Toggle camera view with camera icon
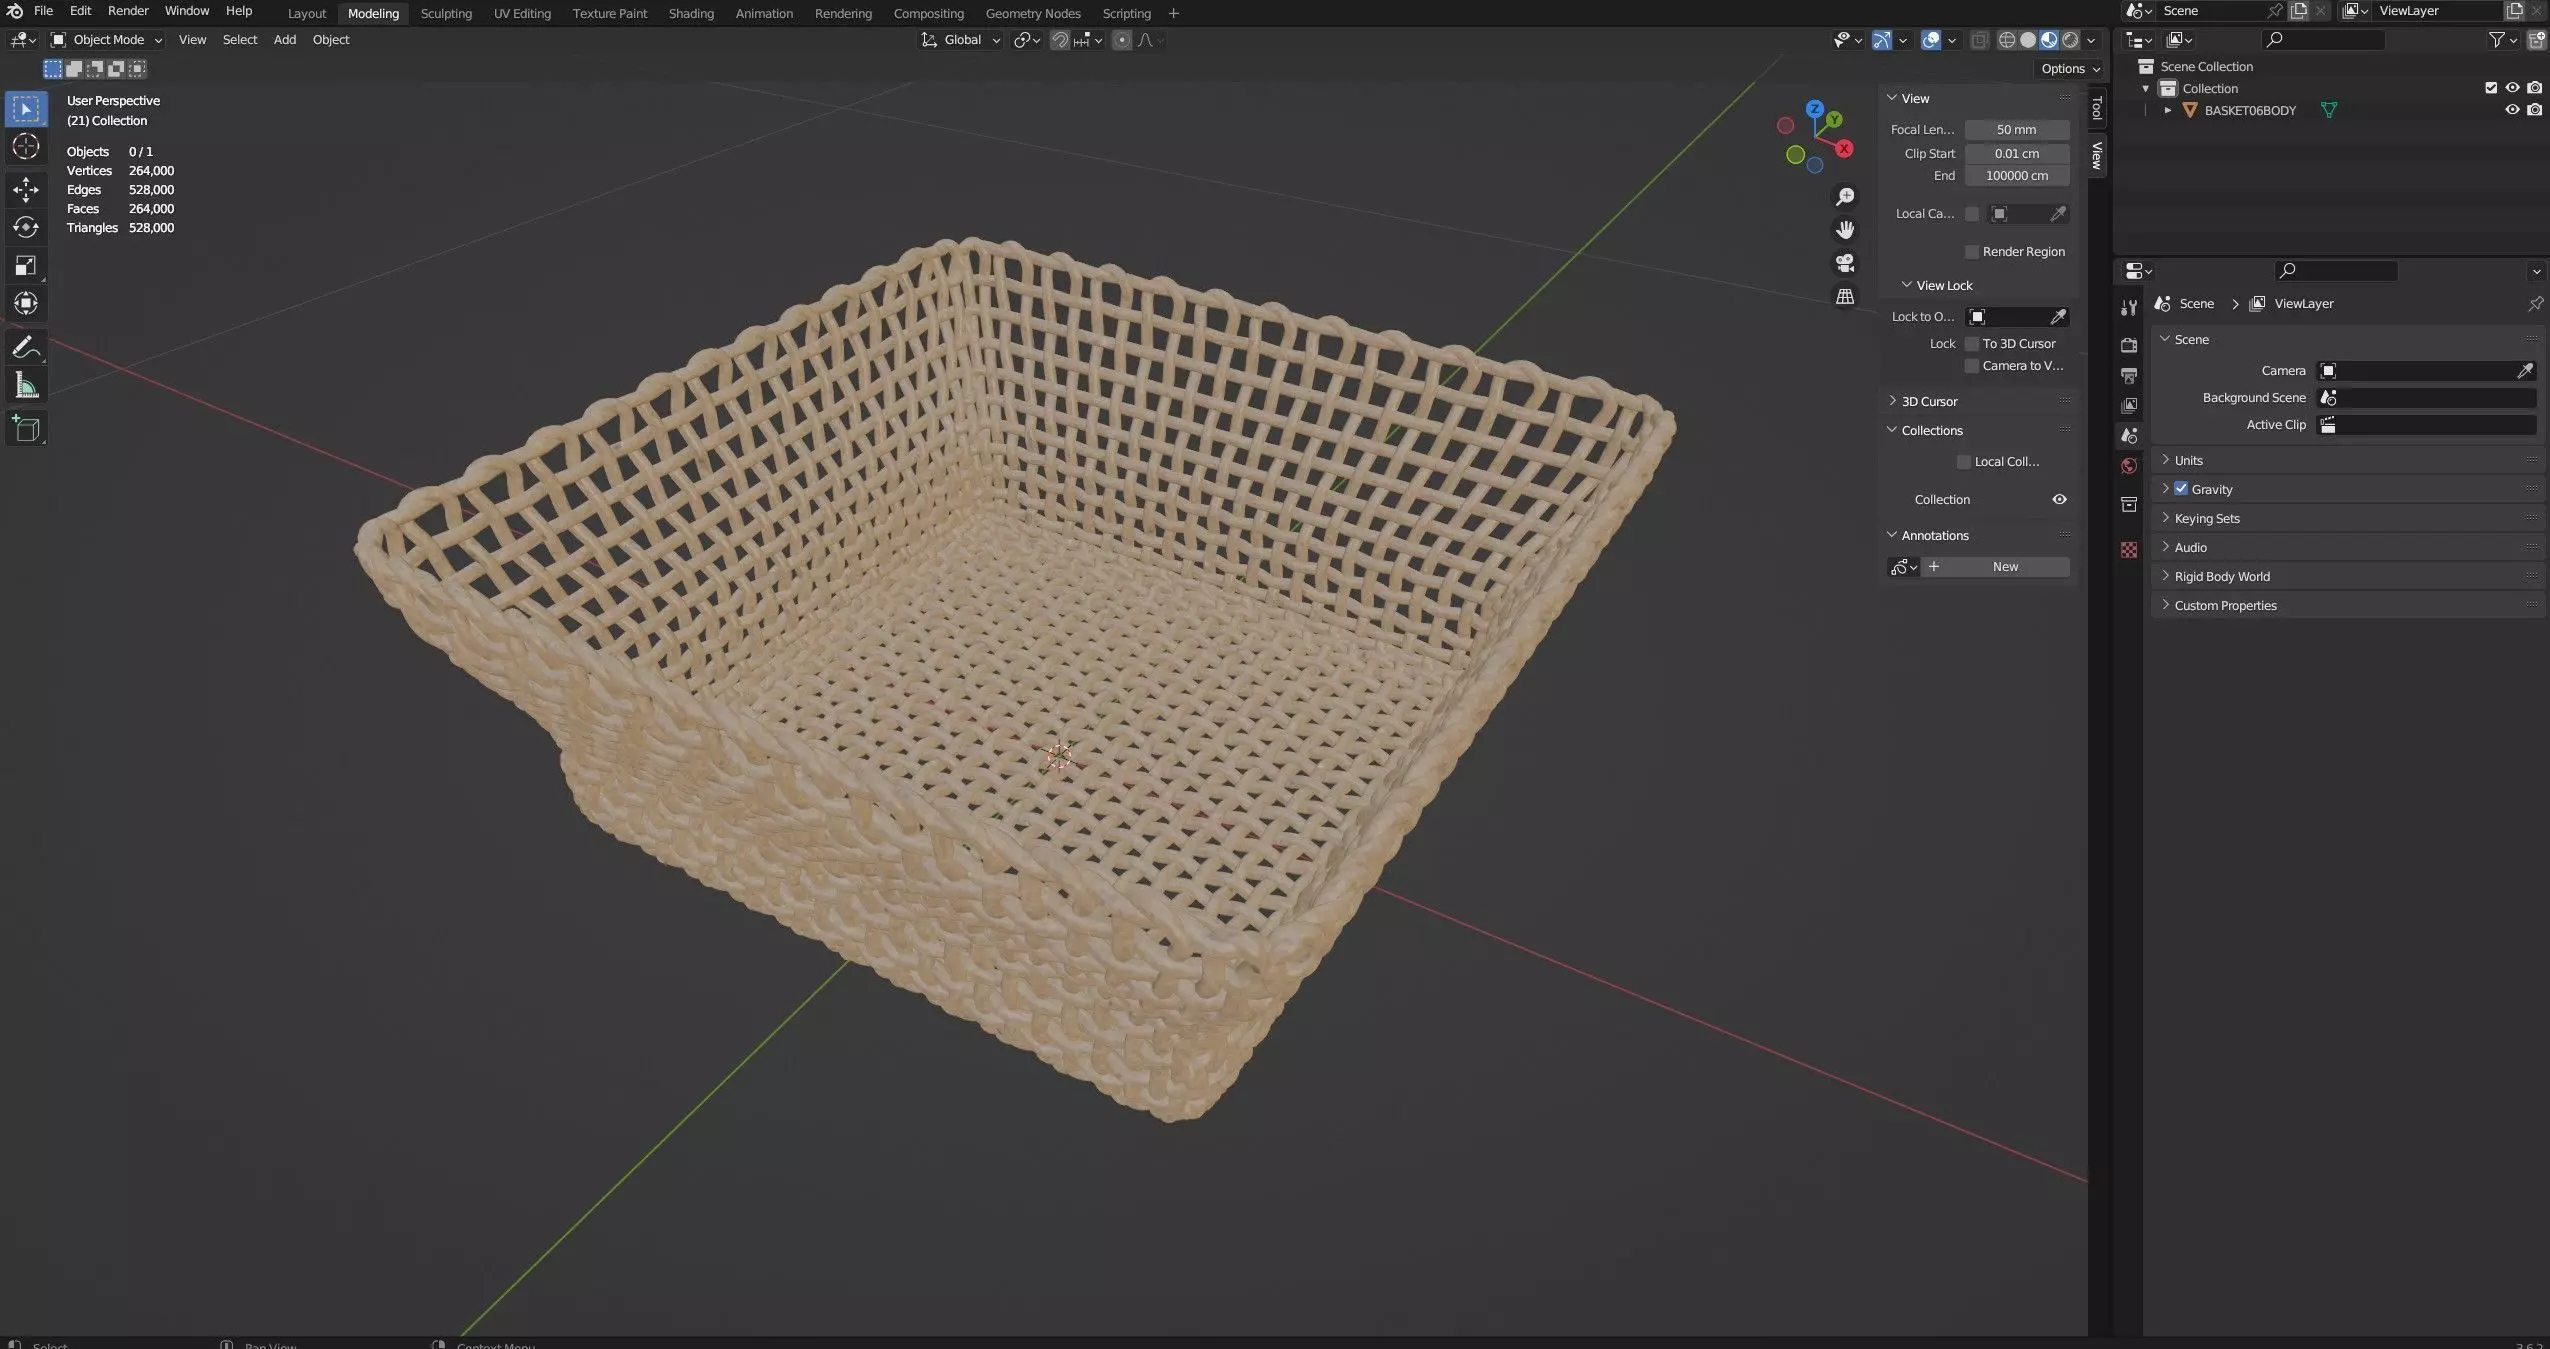Screen dimensions: 2550x1349 1845,263
